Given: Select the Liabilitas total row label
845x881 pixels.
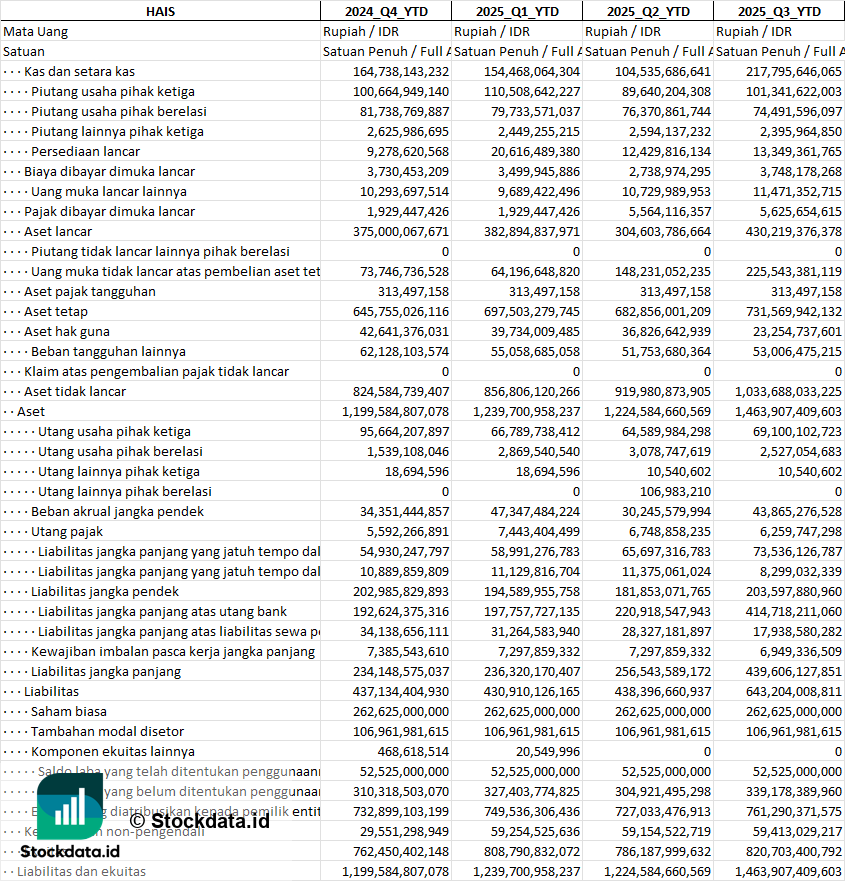Looking at the screenshot, I should (51, 692).
